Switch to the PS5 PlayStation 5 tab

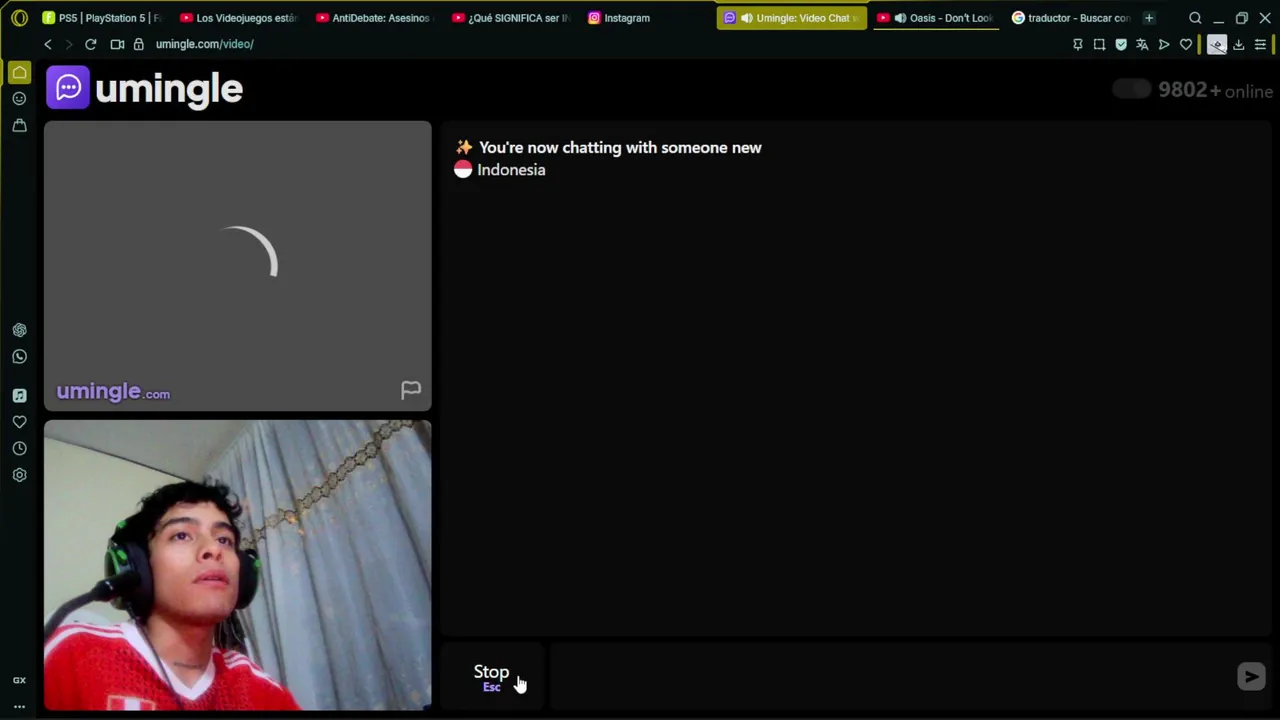(x=103, y=18)
